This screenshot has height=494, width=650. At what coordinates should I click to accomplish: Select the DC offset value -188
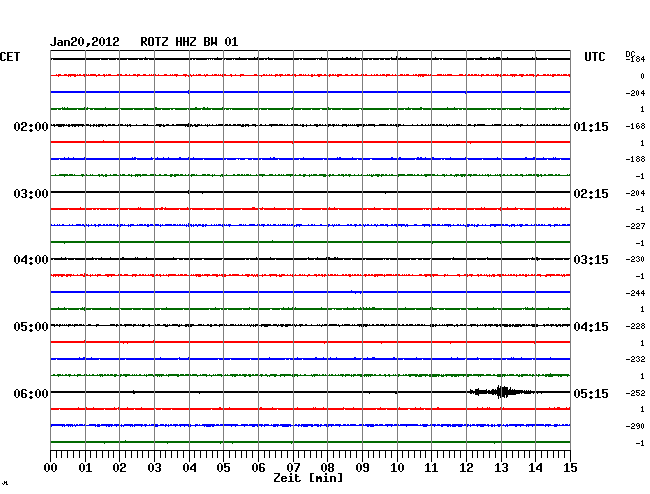coord(635,159)
